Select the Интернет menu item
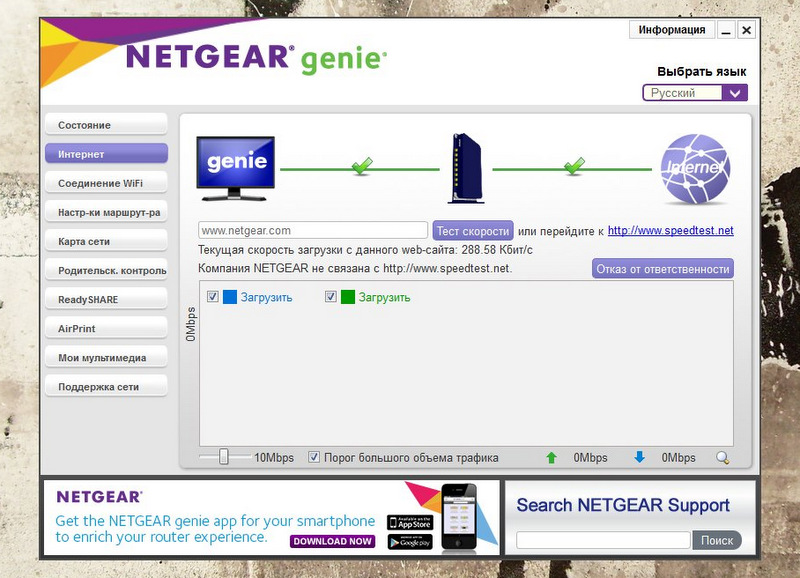The height and width of the screenshot is (578, 800). point(106,154)
